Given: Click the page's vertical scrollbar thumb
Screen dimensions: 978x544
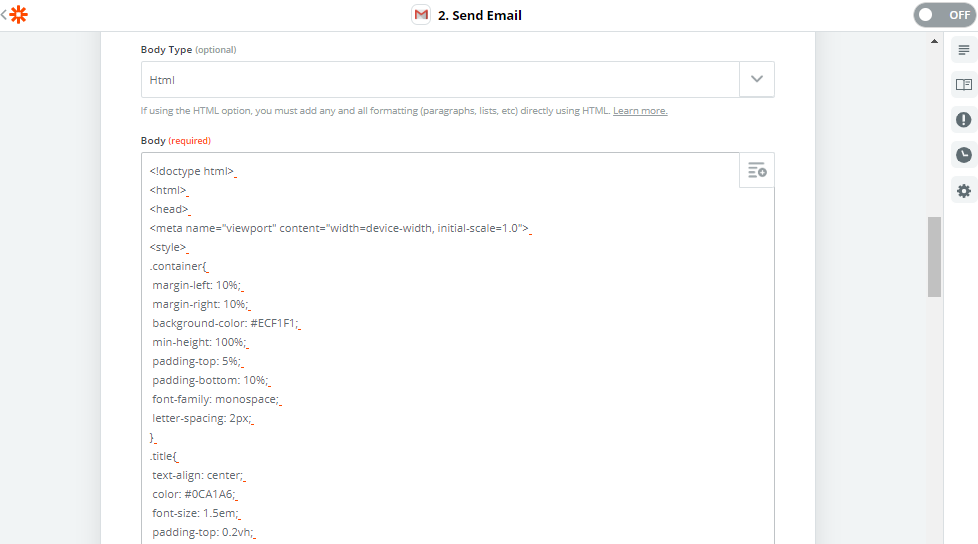Looking at the screenshot, I should coord(934,256).
